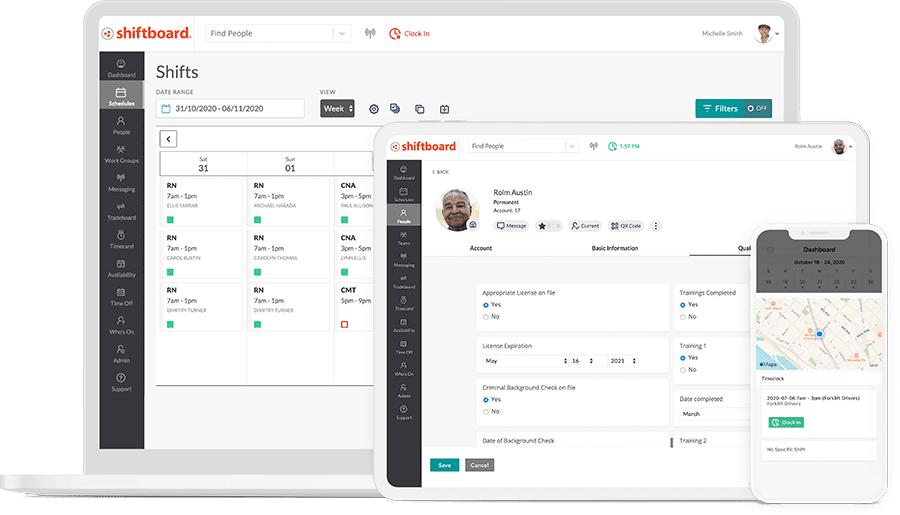Click the green 1:57 PM clock on the tablet
This screenshot has height=515, width=900.
coord(624,146)
